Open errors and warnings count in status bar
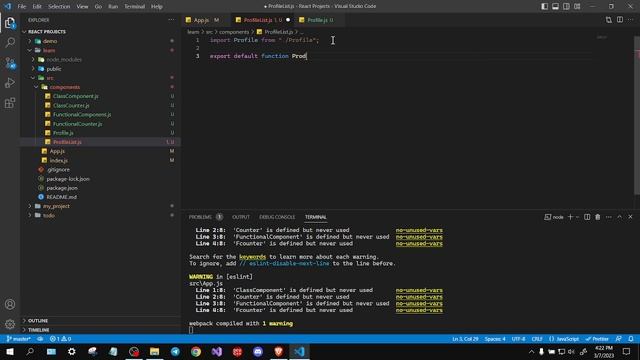 tap(60, 339)
